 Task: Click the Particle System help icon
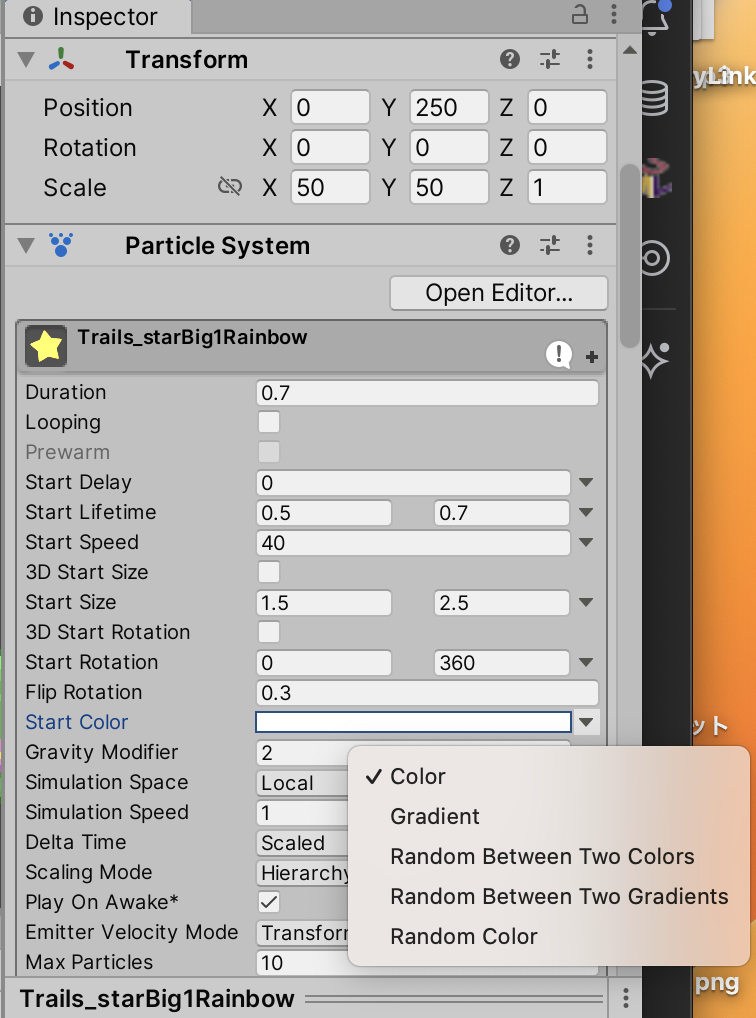[509, 245]
